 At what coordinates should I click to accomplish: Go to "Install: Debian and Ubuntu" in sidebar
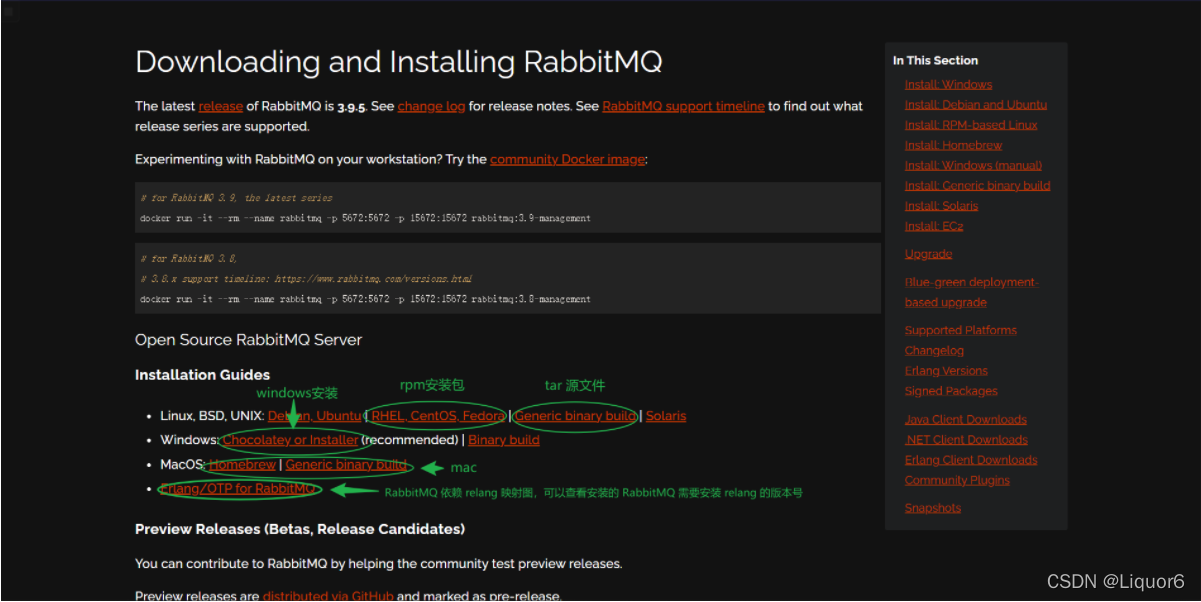pos(976,105)
